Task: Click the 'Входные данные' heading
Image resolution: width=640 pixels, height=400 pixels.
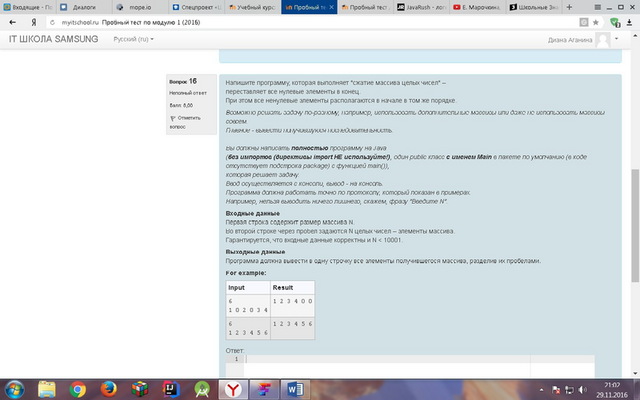Action: (x=253, y=213)
